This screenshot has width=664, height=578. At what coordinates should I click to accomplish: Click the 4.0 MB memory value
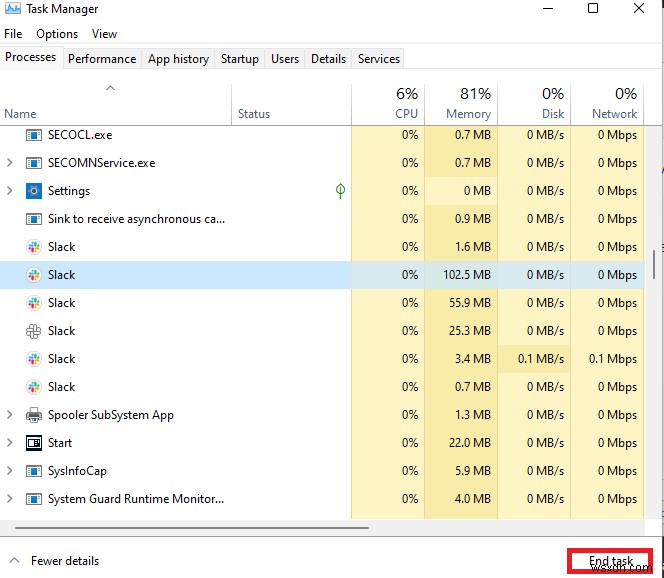[473, 499]
